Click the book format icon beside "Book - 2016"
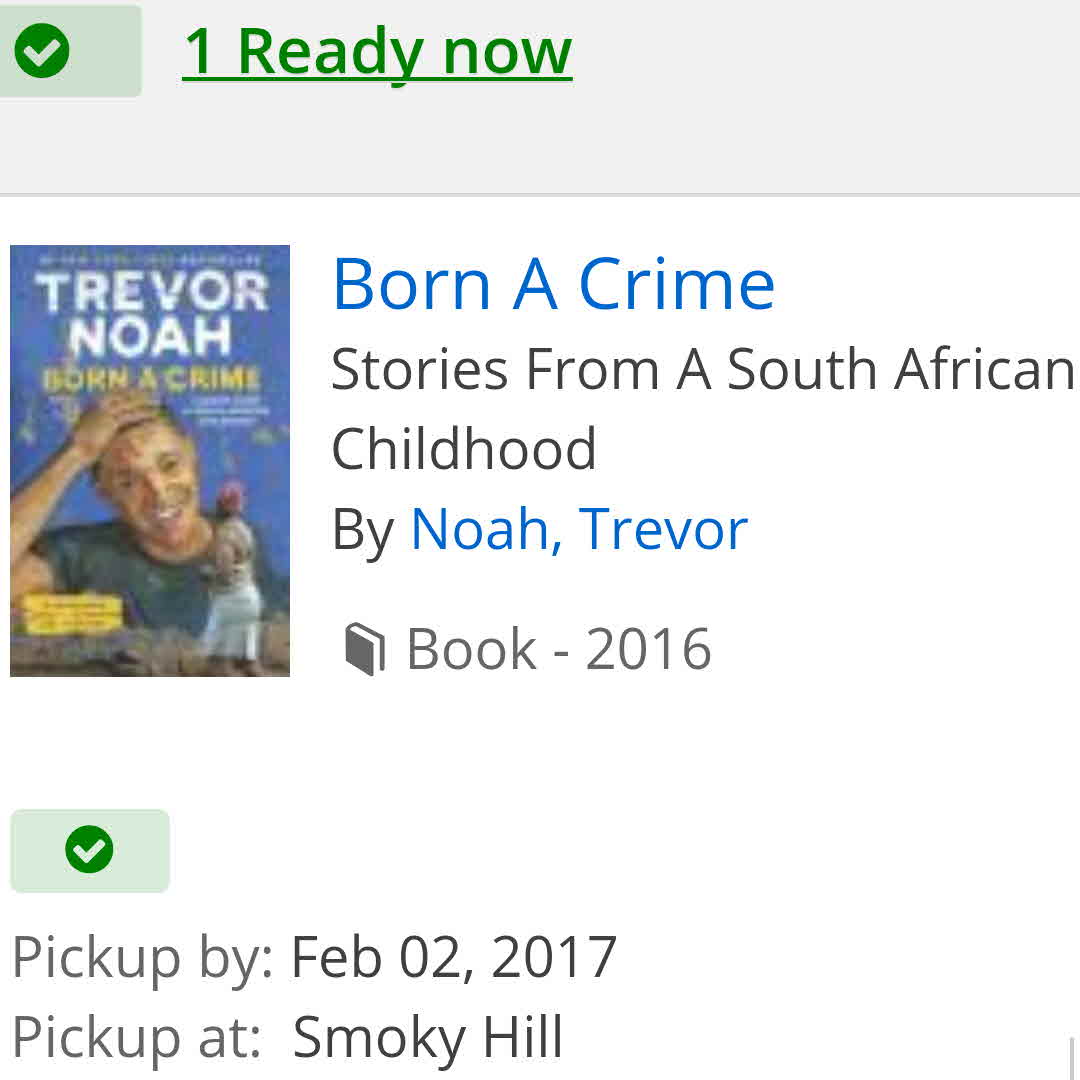The image size is (1080, 1080). [364, 649]
